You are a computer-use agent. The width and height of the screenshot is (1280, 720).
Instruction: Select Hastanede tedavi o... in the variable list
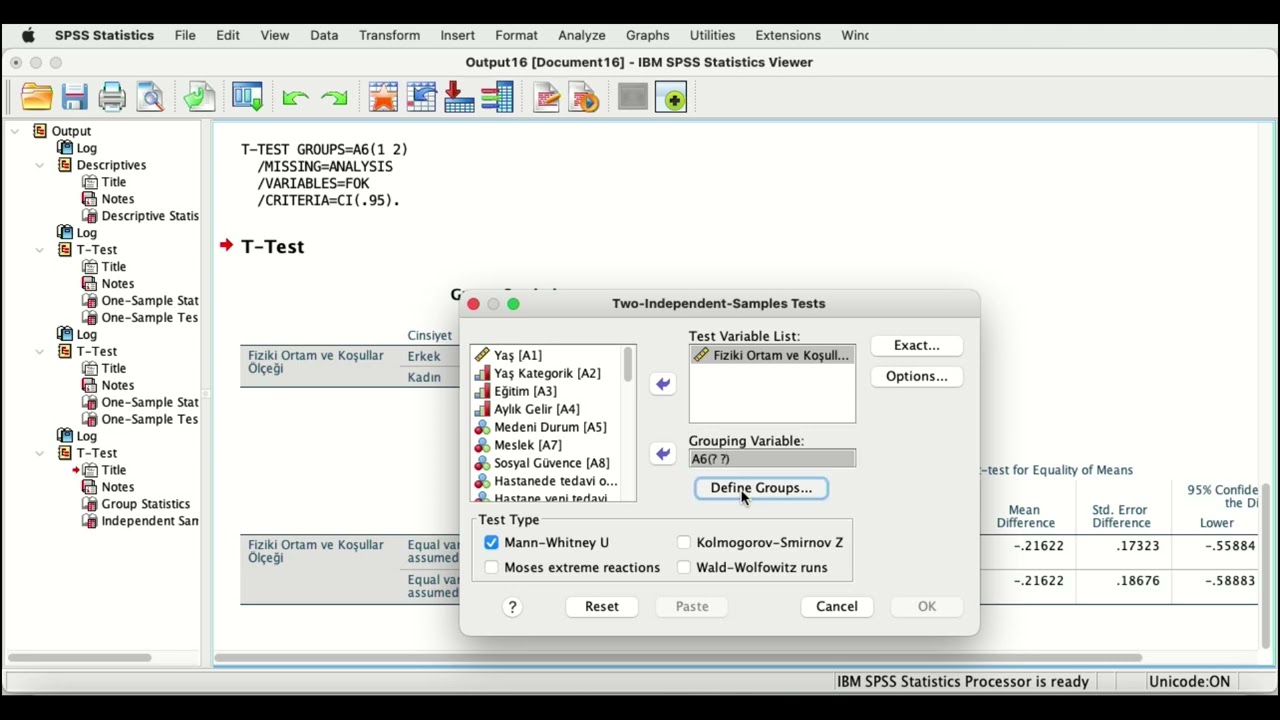(555, 481)
